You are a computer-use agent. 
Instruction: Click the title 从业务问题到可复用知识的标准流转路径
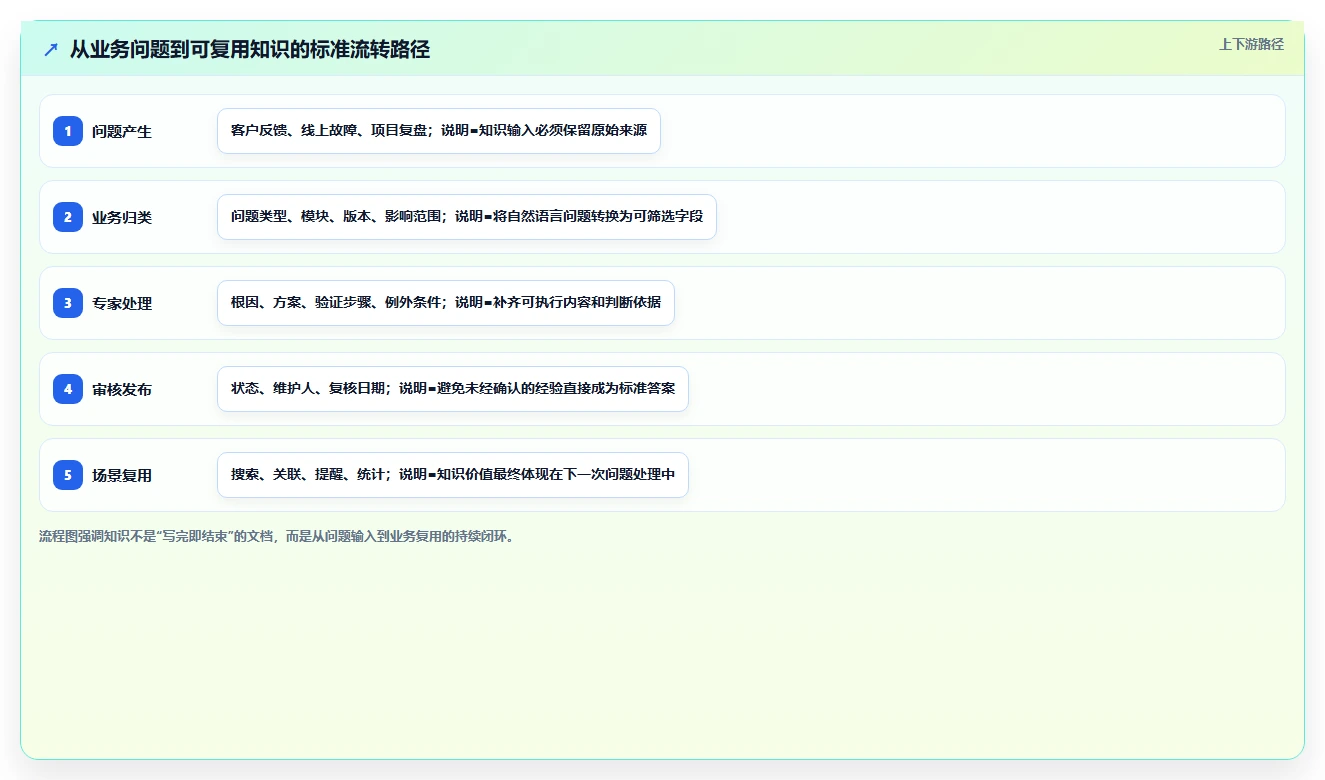(250, 50)
